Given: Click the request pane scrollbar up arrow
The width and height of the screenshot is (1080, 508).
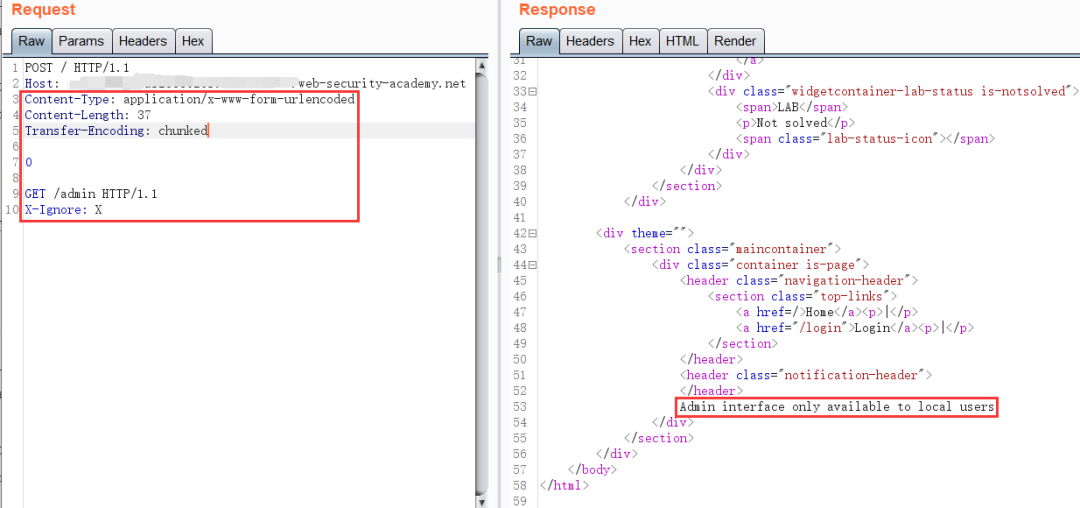Looking at the screenshot, I should pyautogui.click(x=482, y=67).
